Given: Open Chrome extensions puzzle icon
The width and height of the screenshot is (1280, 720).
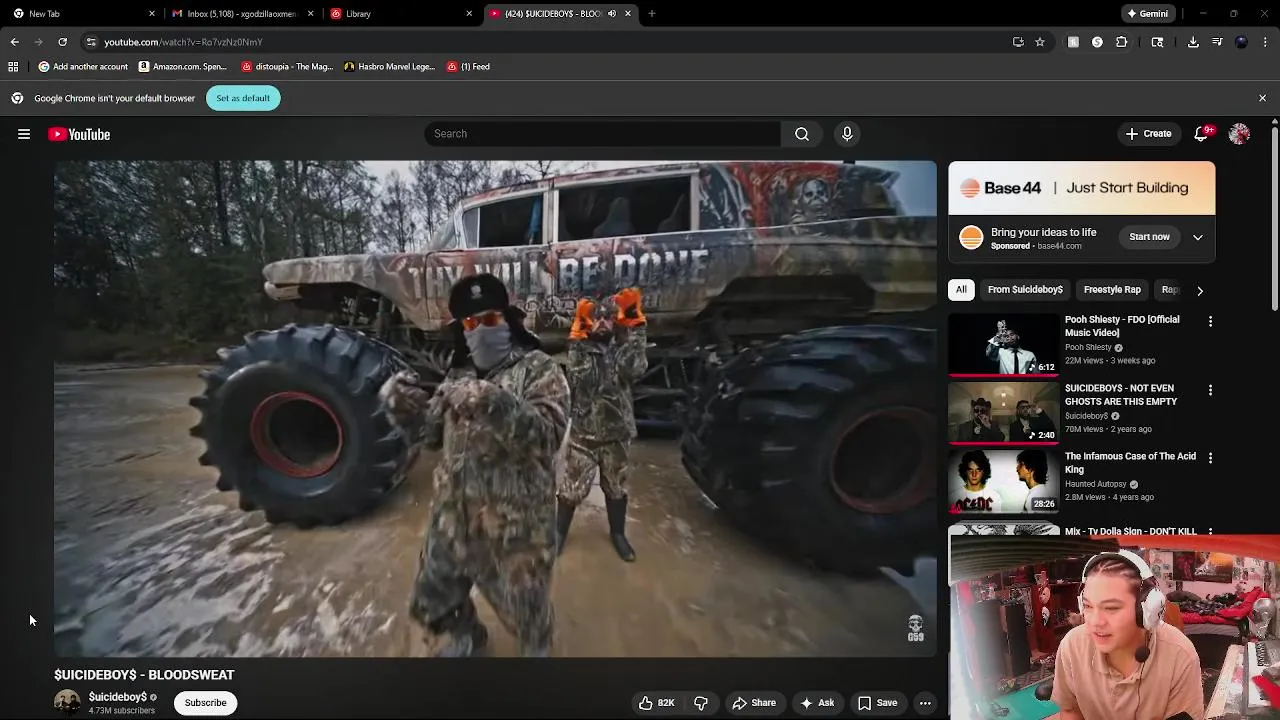Looking at the screenshot, I should pos(1121,42).
